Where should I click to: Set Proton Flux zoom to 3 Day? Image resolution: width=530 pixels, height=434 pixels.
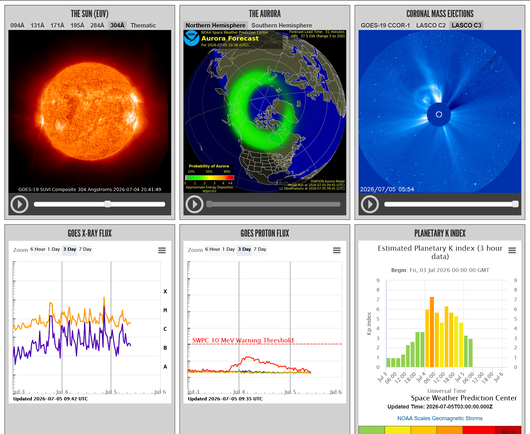244,249
